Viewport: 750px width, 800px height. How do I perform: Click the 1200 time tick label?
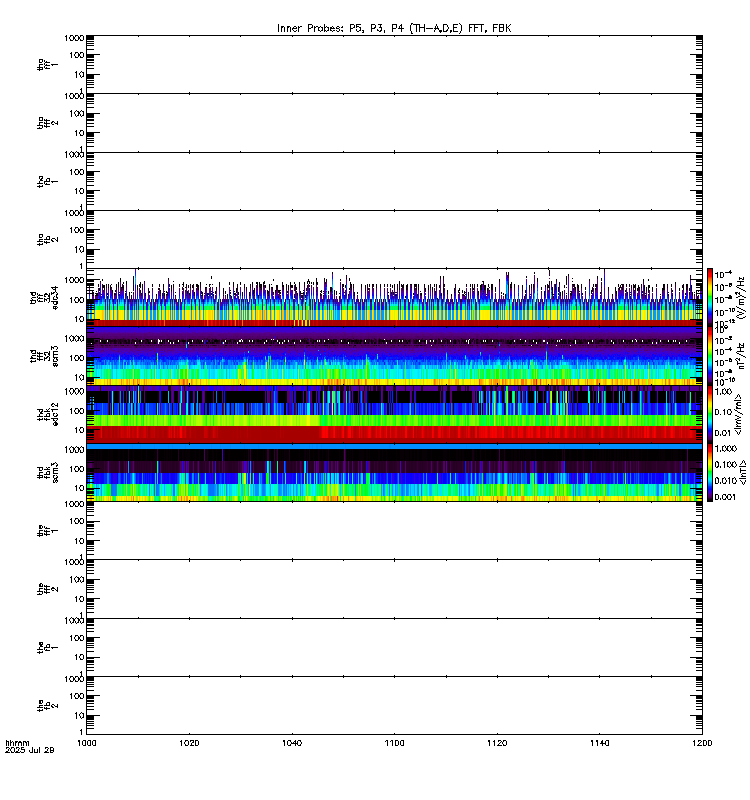pos(702,743)
